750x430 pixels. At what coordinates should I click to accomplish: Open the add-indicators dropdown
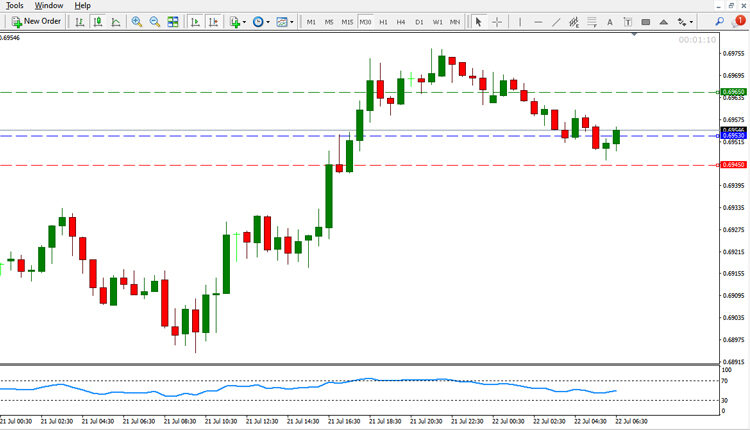[238, 22]
